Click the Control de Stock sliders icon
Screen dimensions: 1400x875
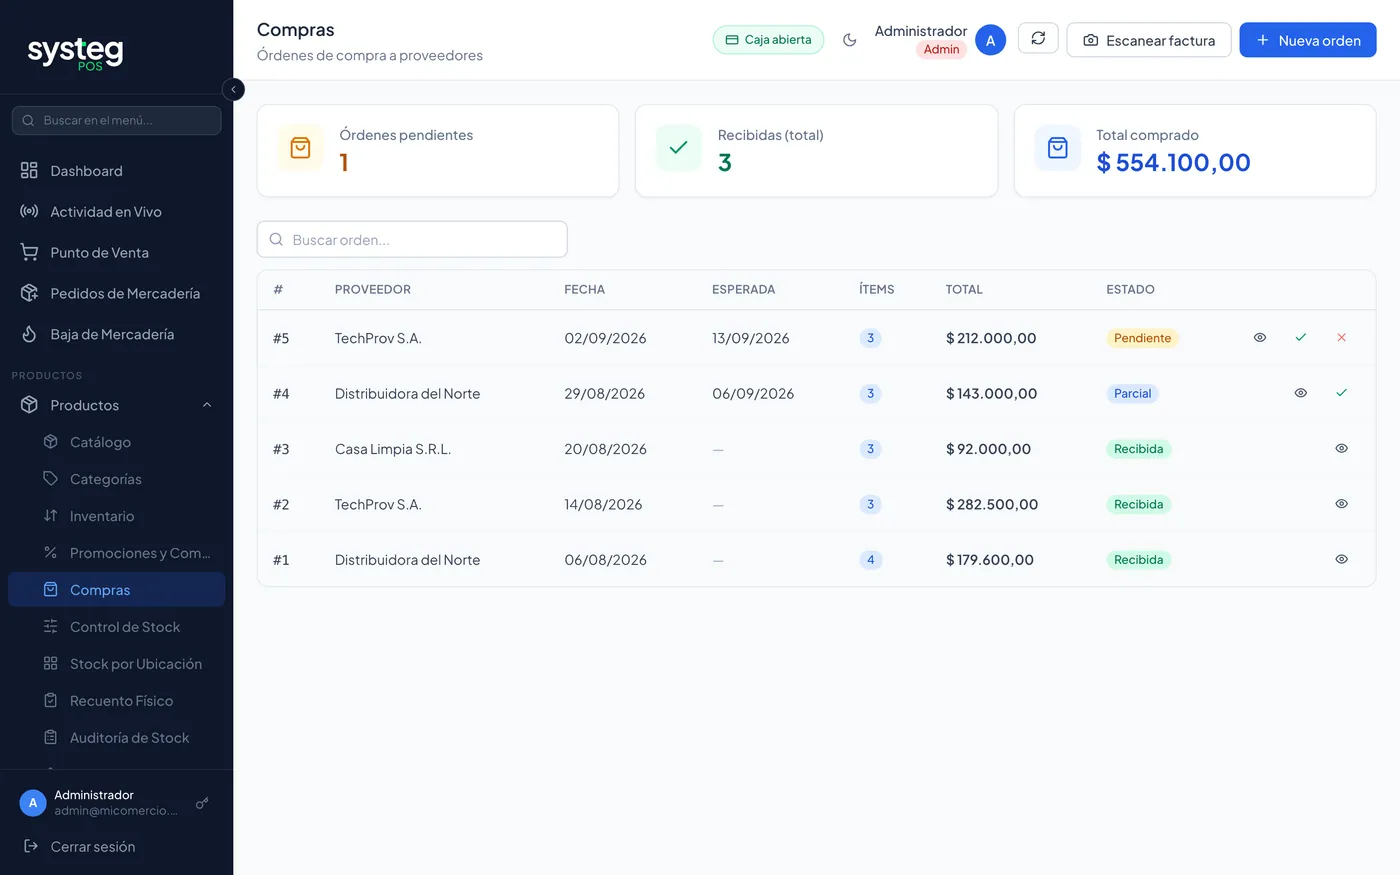click(51, 627)
